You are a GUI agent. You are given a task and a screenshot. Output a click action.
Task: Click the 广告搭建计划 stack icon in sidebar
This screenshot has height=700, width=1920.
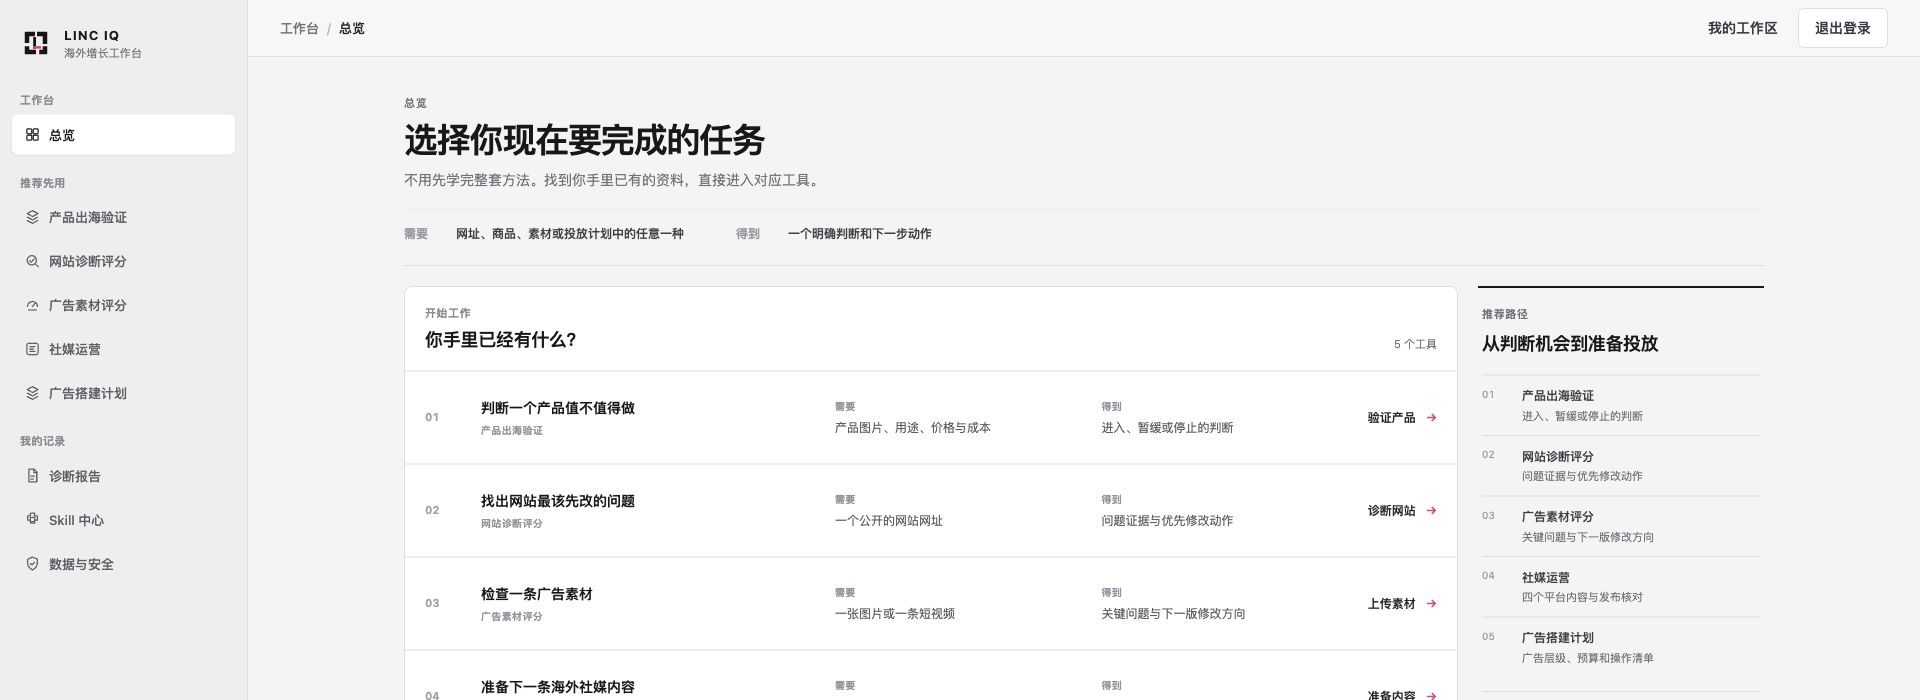[x=32, y=393]
